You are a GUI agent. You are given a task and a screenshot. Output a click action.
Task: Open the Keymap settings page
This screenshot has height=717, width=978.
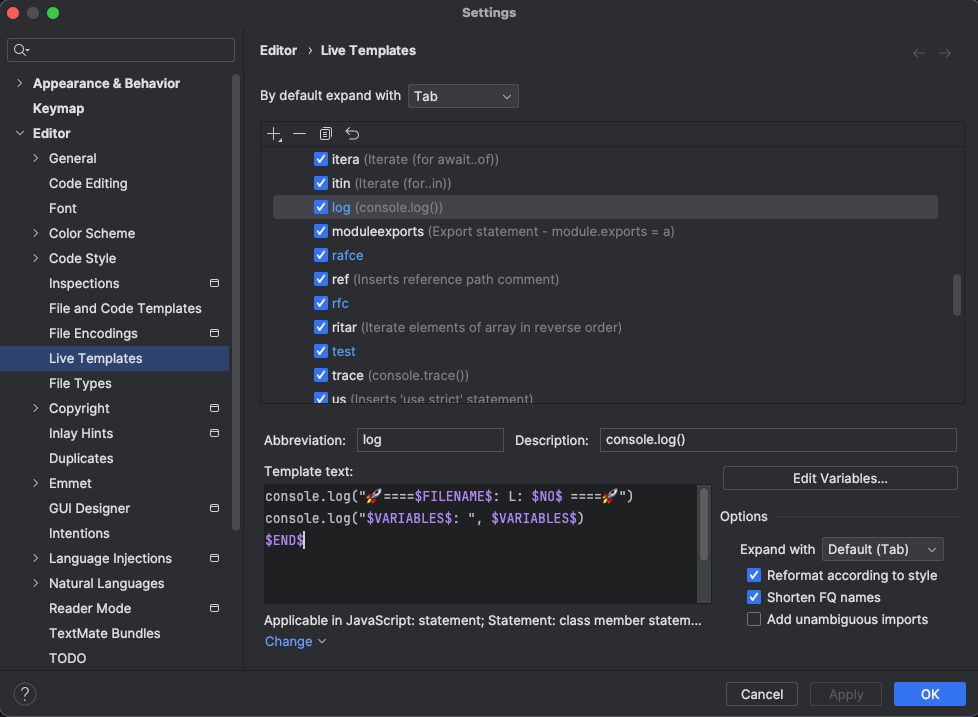click(58, 108)
